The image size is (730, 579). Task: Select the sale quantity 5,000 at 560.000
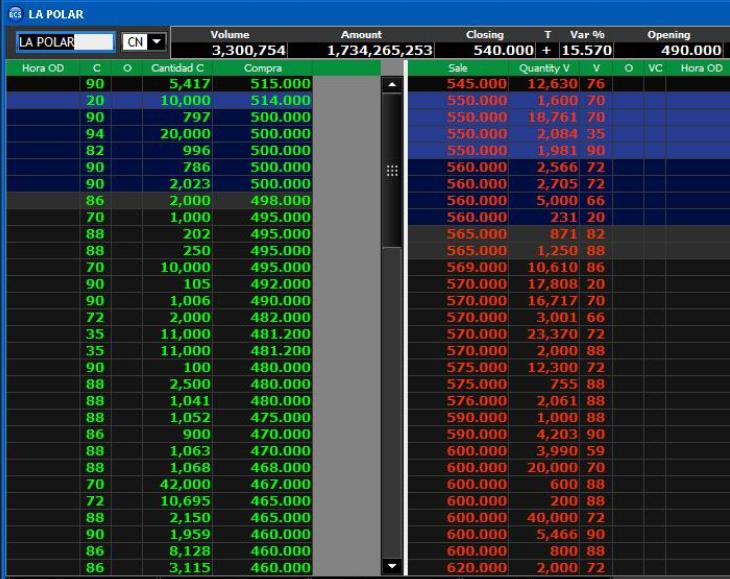coord(557,201)
